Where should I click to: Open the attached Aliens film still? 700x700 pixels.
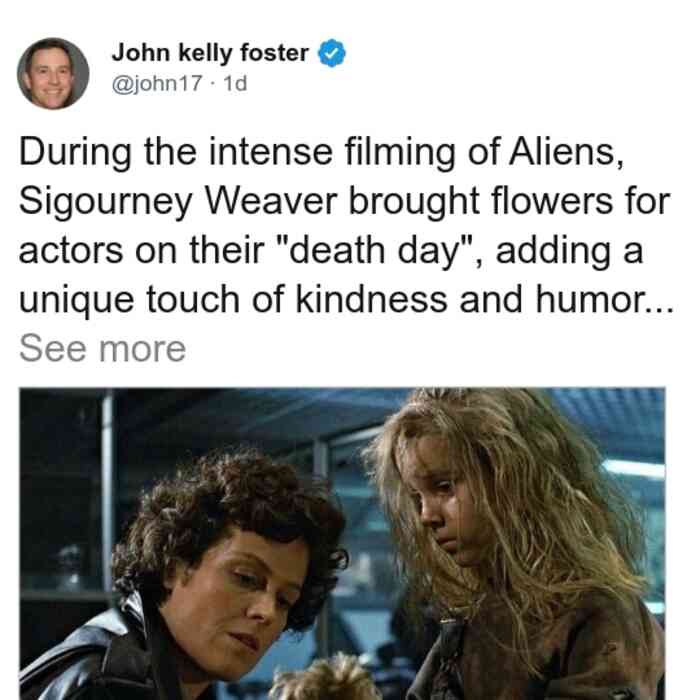pos(342,544)
